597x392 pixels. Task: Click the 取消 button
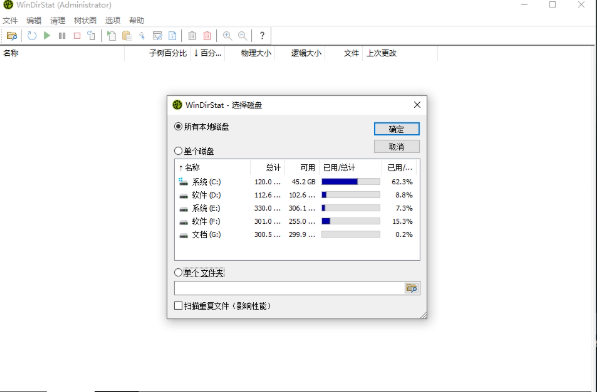click(397, 147)
